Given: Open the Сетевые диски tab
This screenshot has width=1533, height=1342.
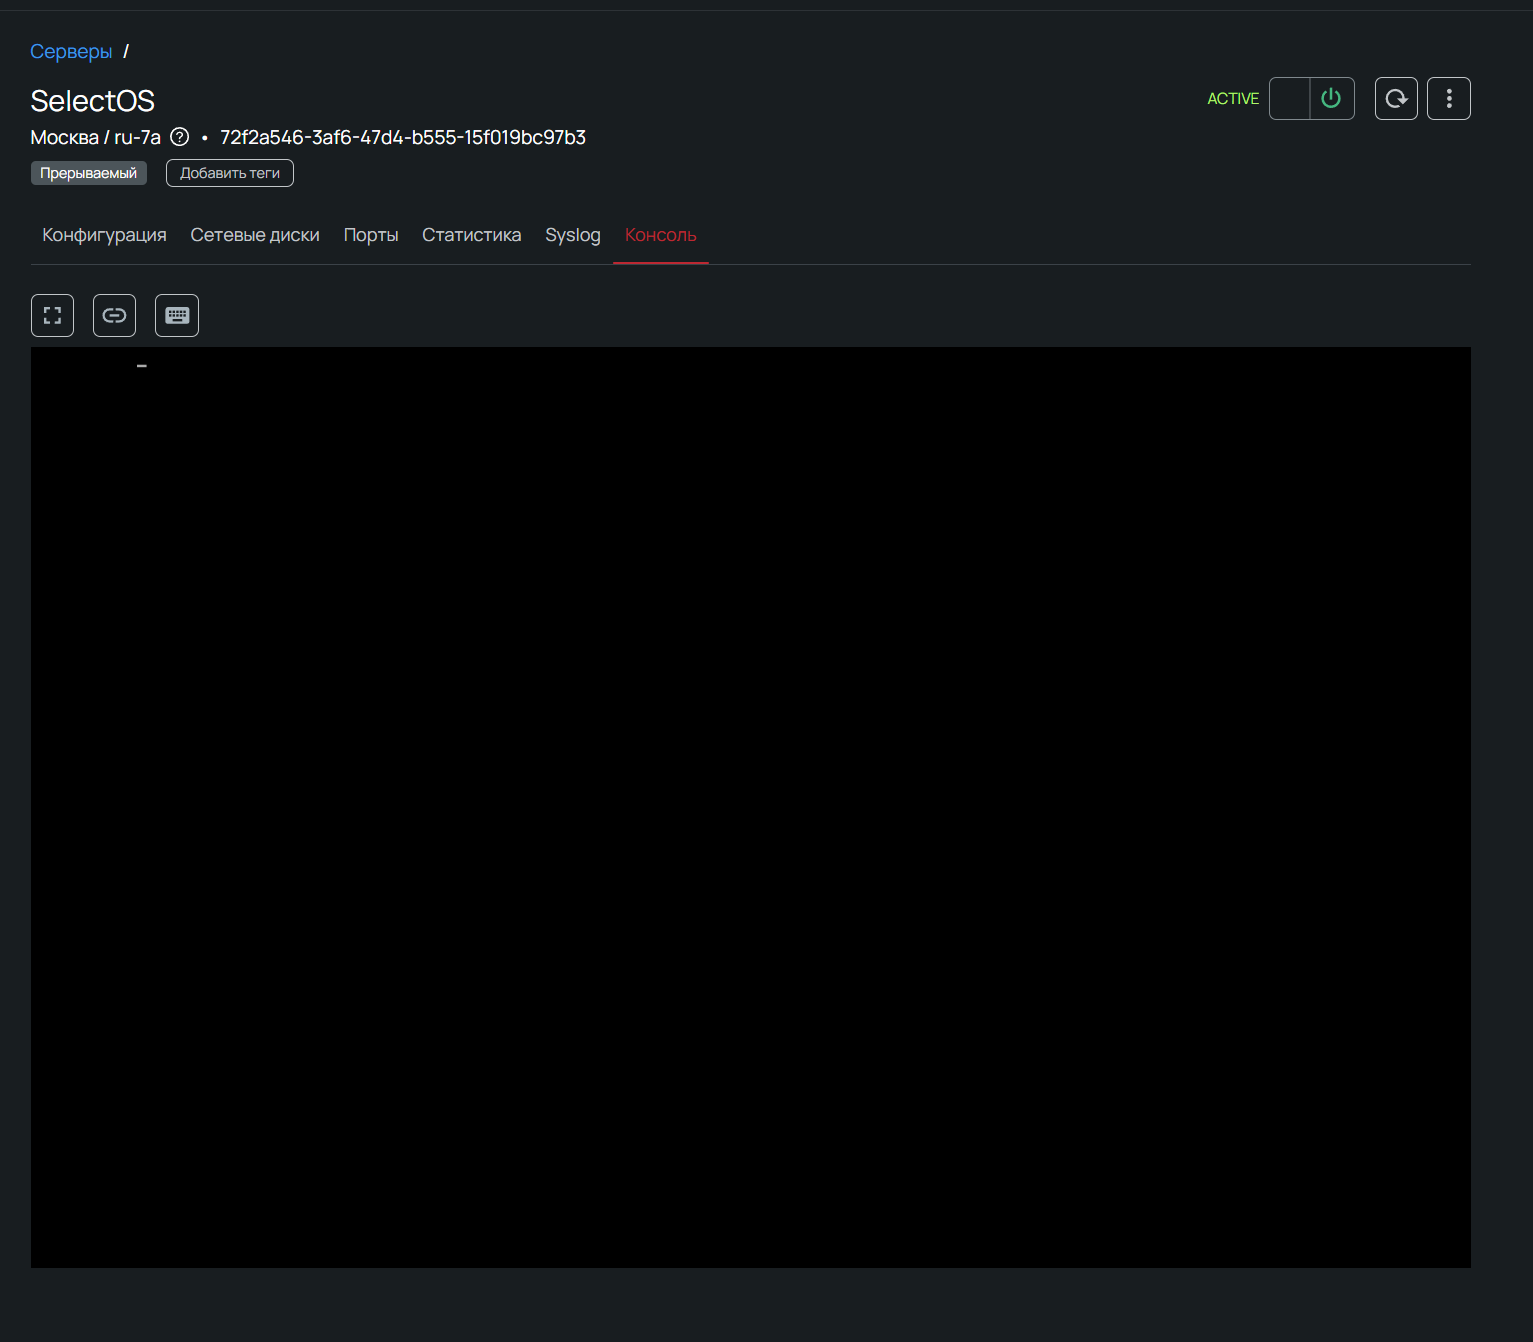Looking at the screenshot, I should tap(255, 235).
